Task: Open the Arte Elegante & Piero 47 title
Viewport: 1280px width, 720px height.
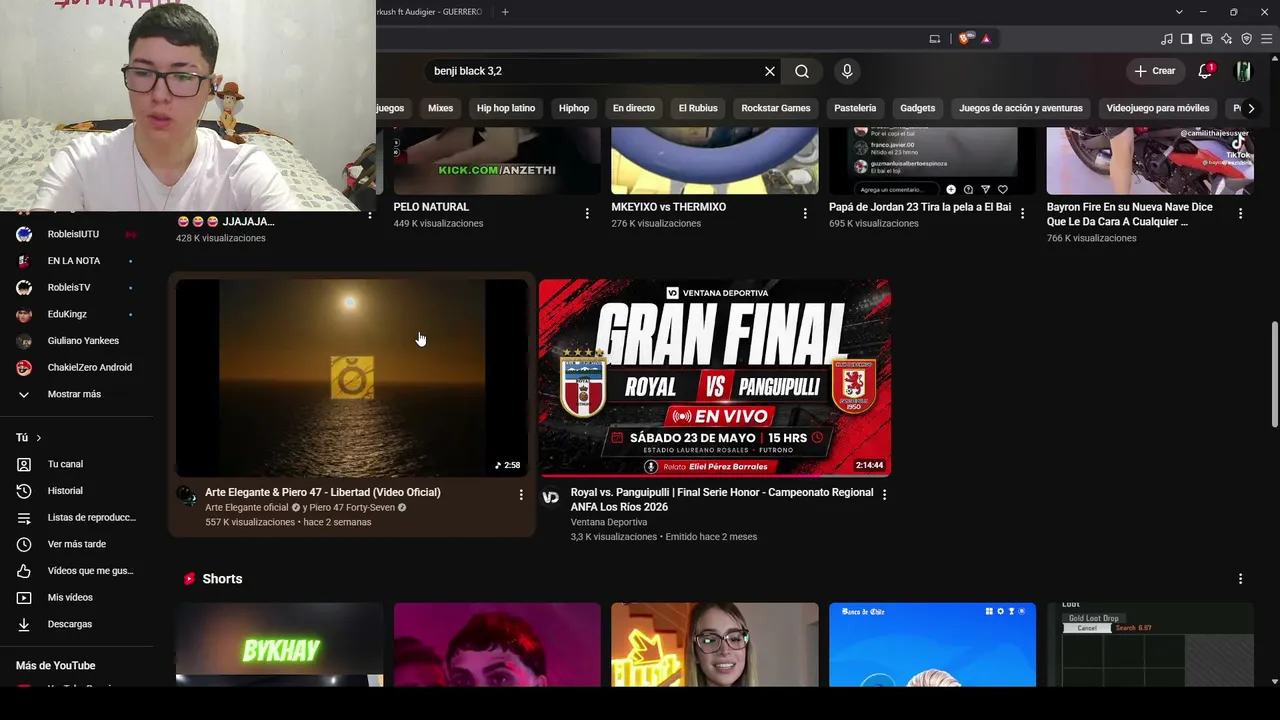Action: (x=323, y=492)
